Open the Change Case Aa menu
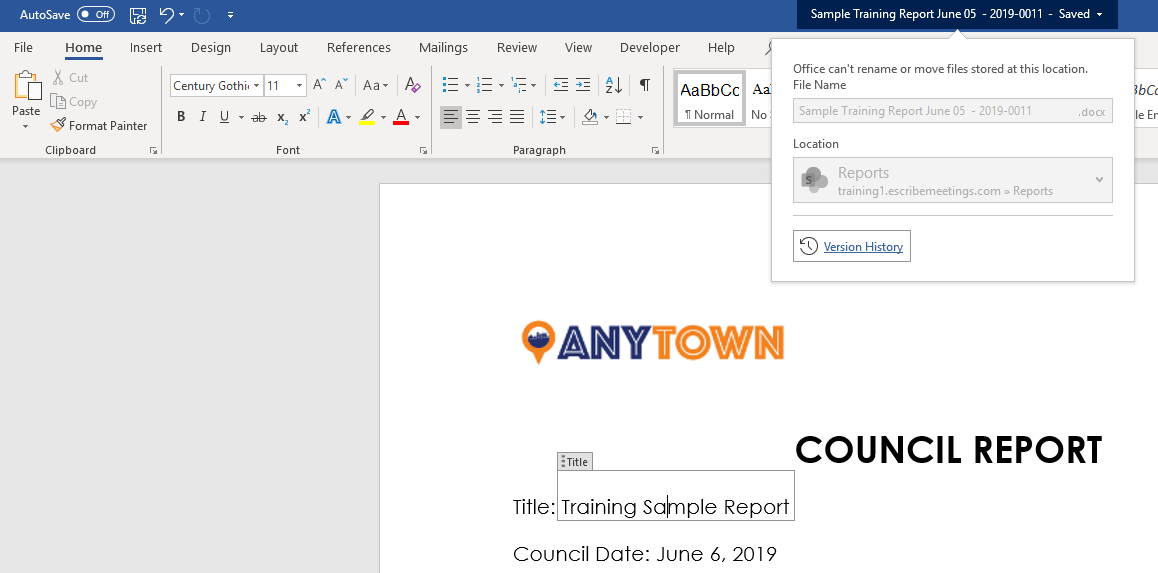1158x573 pixels. coord(375,86)
